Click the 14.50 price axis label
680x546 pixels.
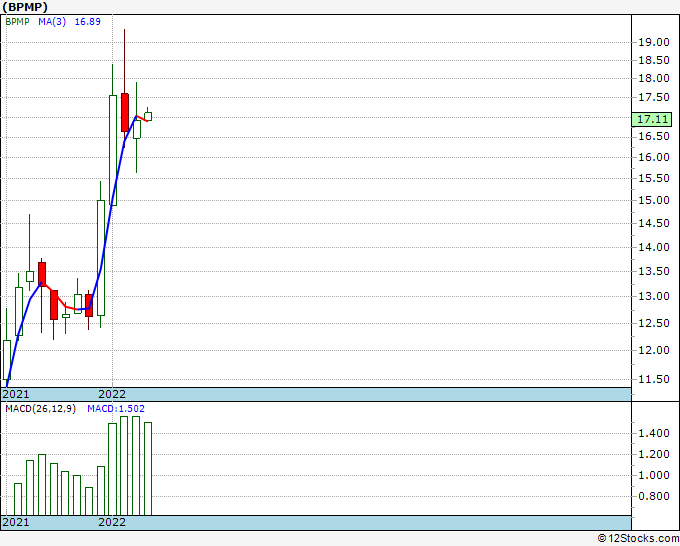pyautogui.click(x=654, y=223)
